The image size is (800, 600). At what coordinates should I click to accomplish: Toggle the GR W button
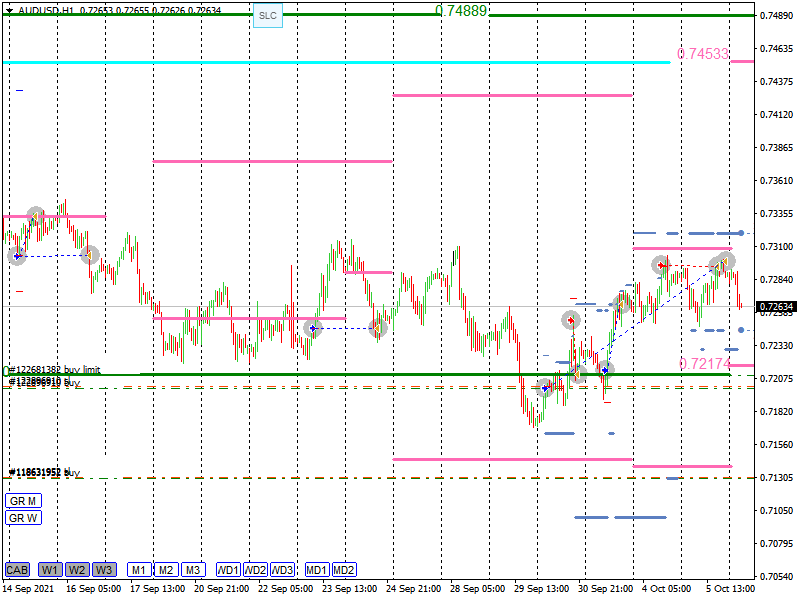pos(23,517)
